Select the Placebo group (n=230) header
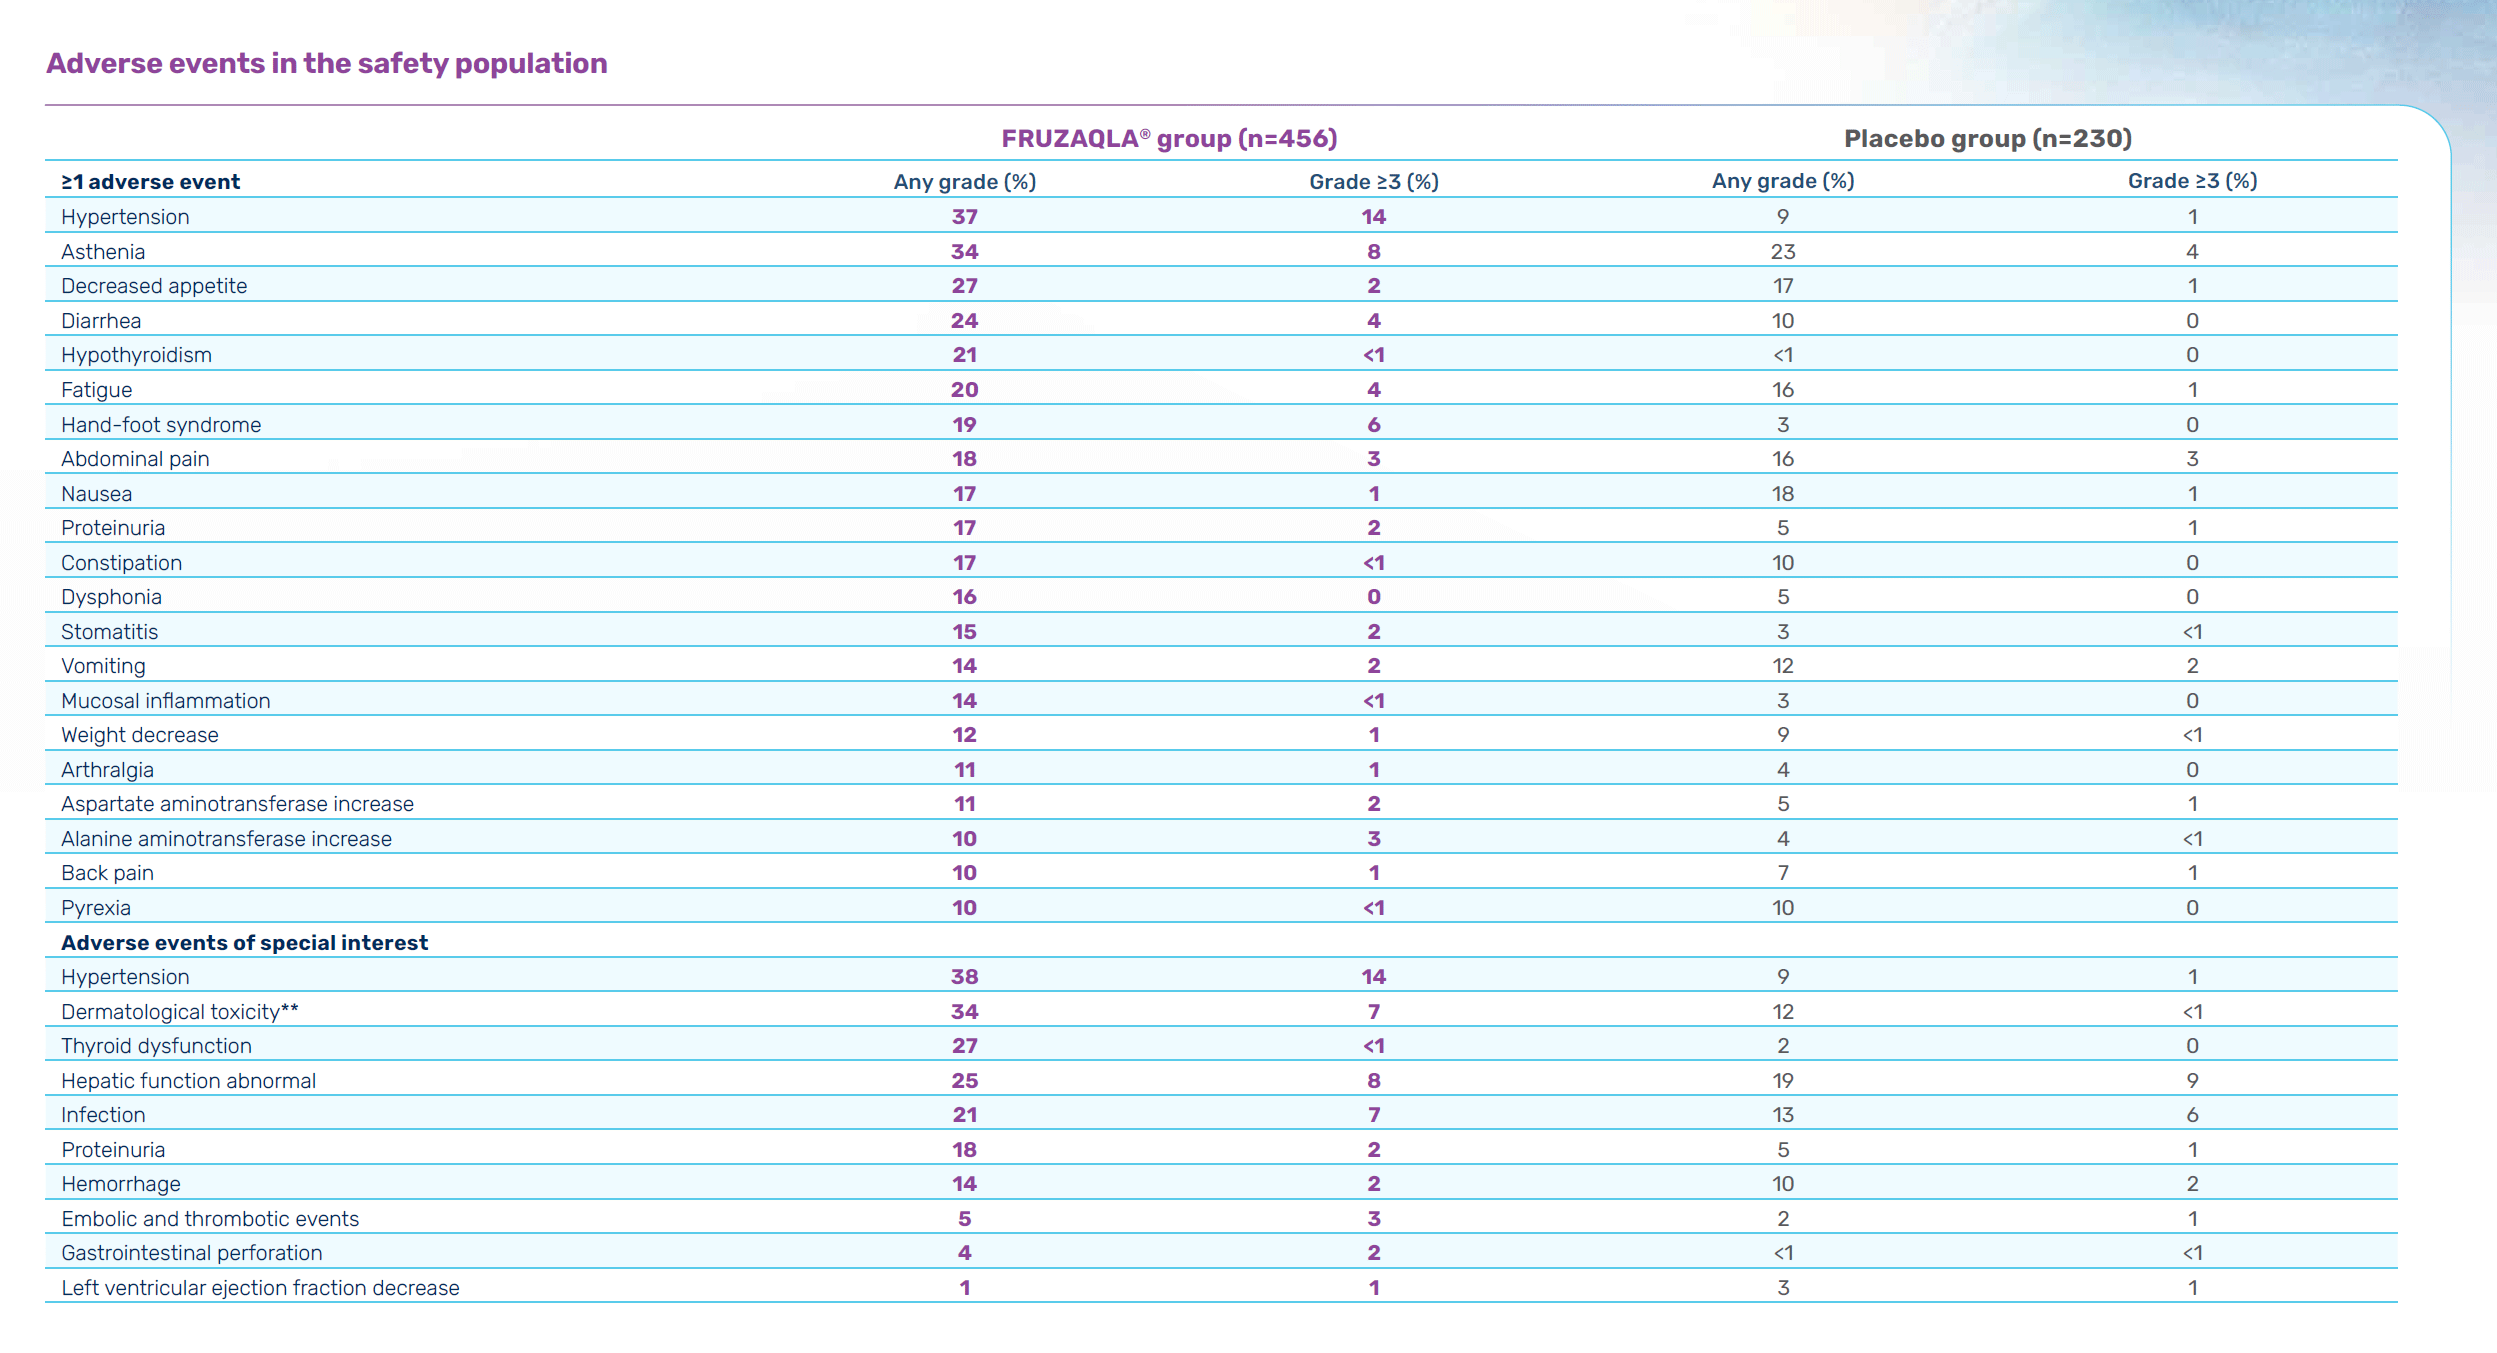2497x1353 pixels. coord(1987,138)
